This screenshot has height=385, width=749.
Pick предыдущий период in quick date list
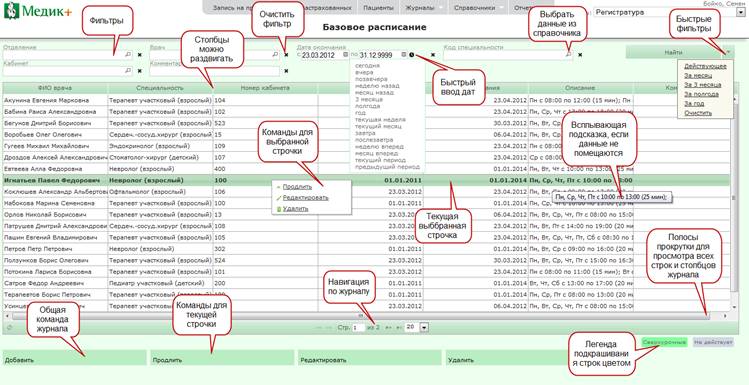click(387, 167)
